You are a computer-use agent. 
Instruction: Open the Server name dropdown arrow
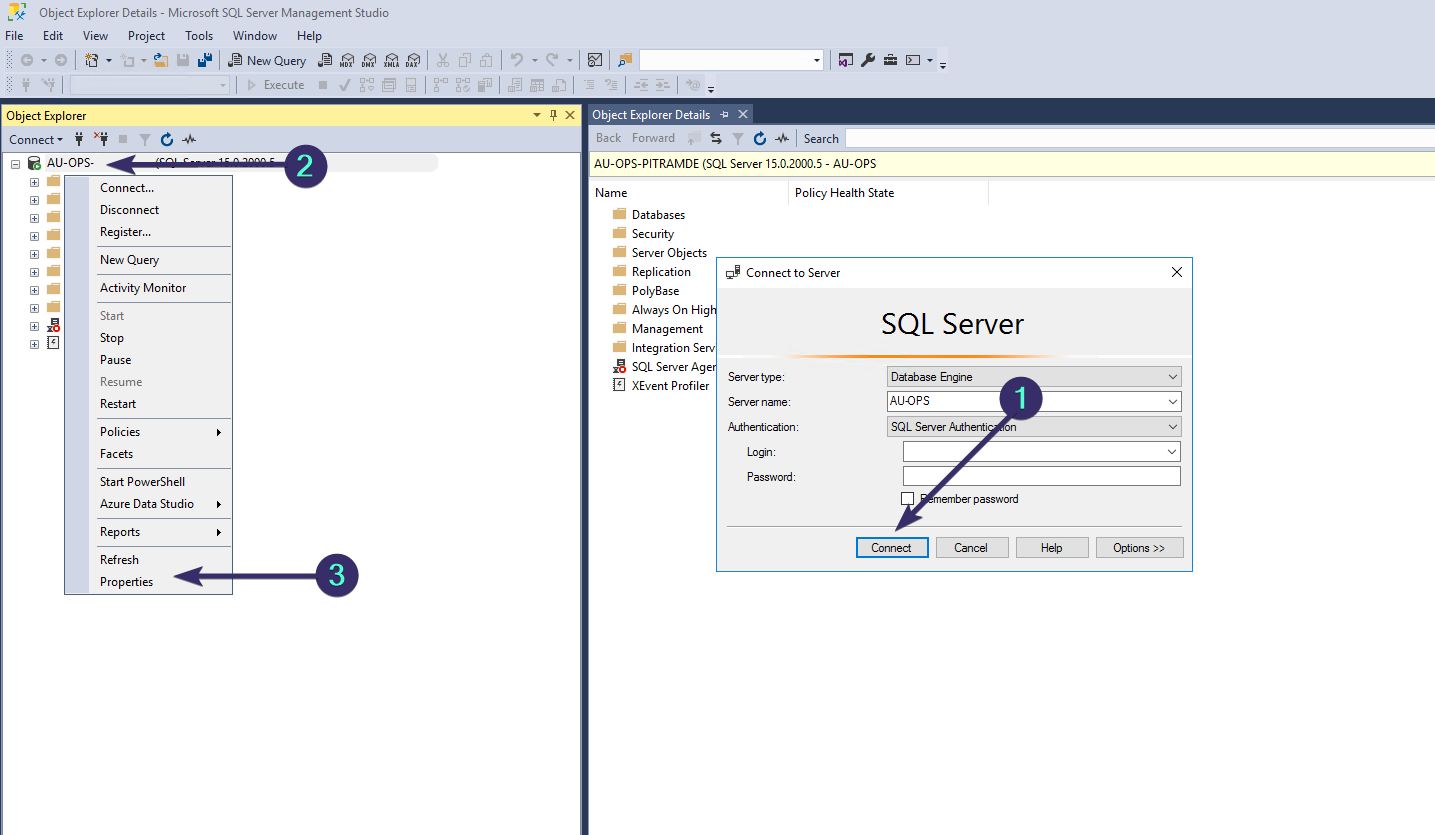click(1171, 401)
